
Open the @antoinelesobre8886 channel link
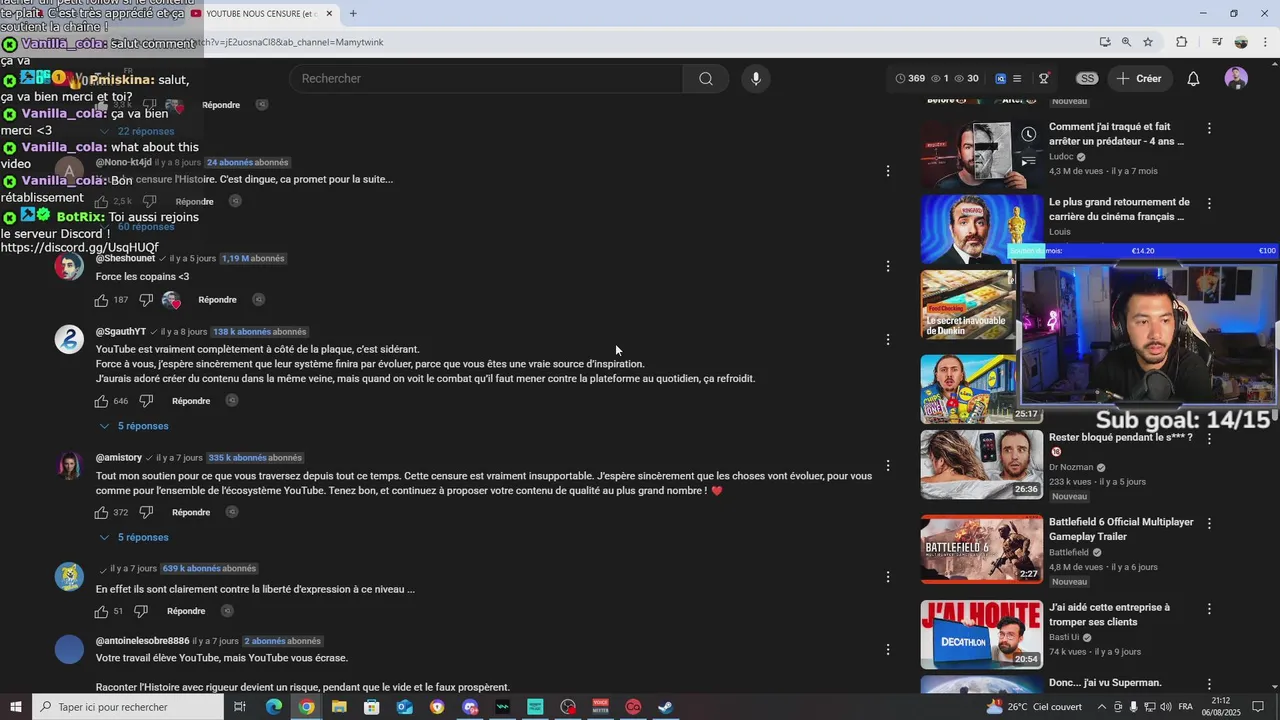[x=142, y=641]
